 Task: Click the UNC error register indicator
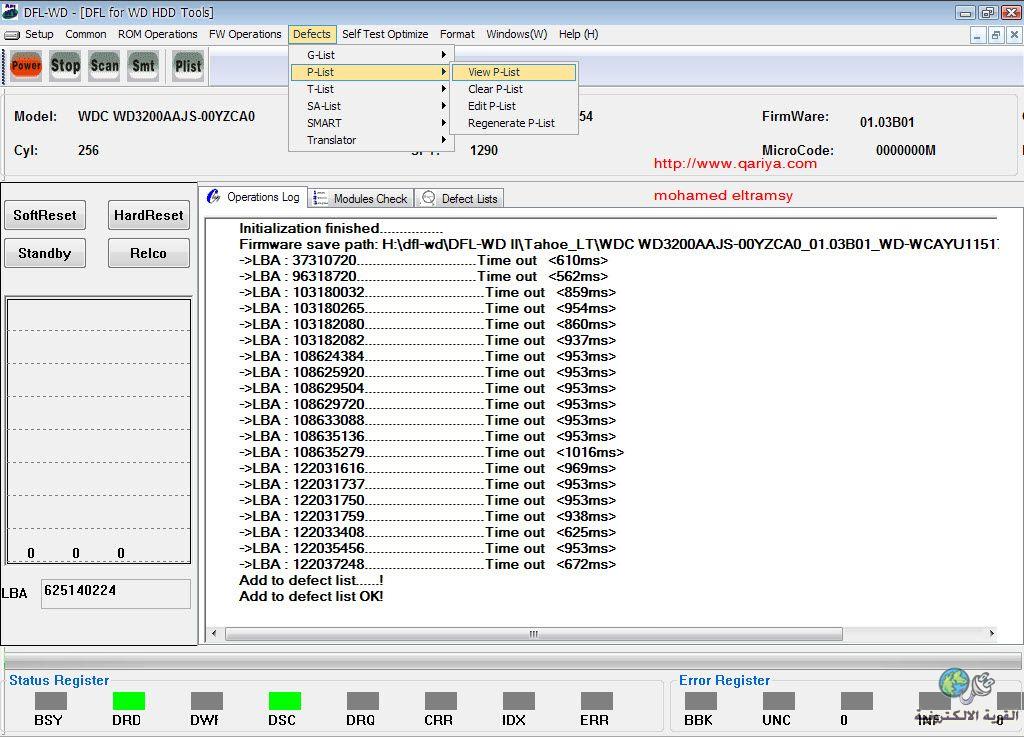click(779, 701)
